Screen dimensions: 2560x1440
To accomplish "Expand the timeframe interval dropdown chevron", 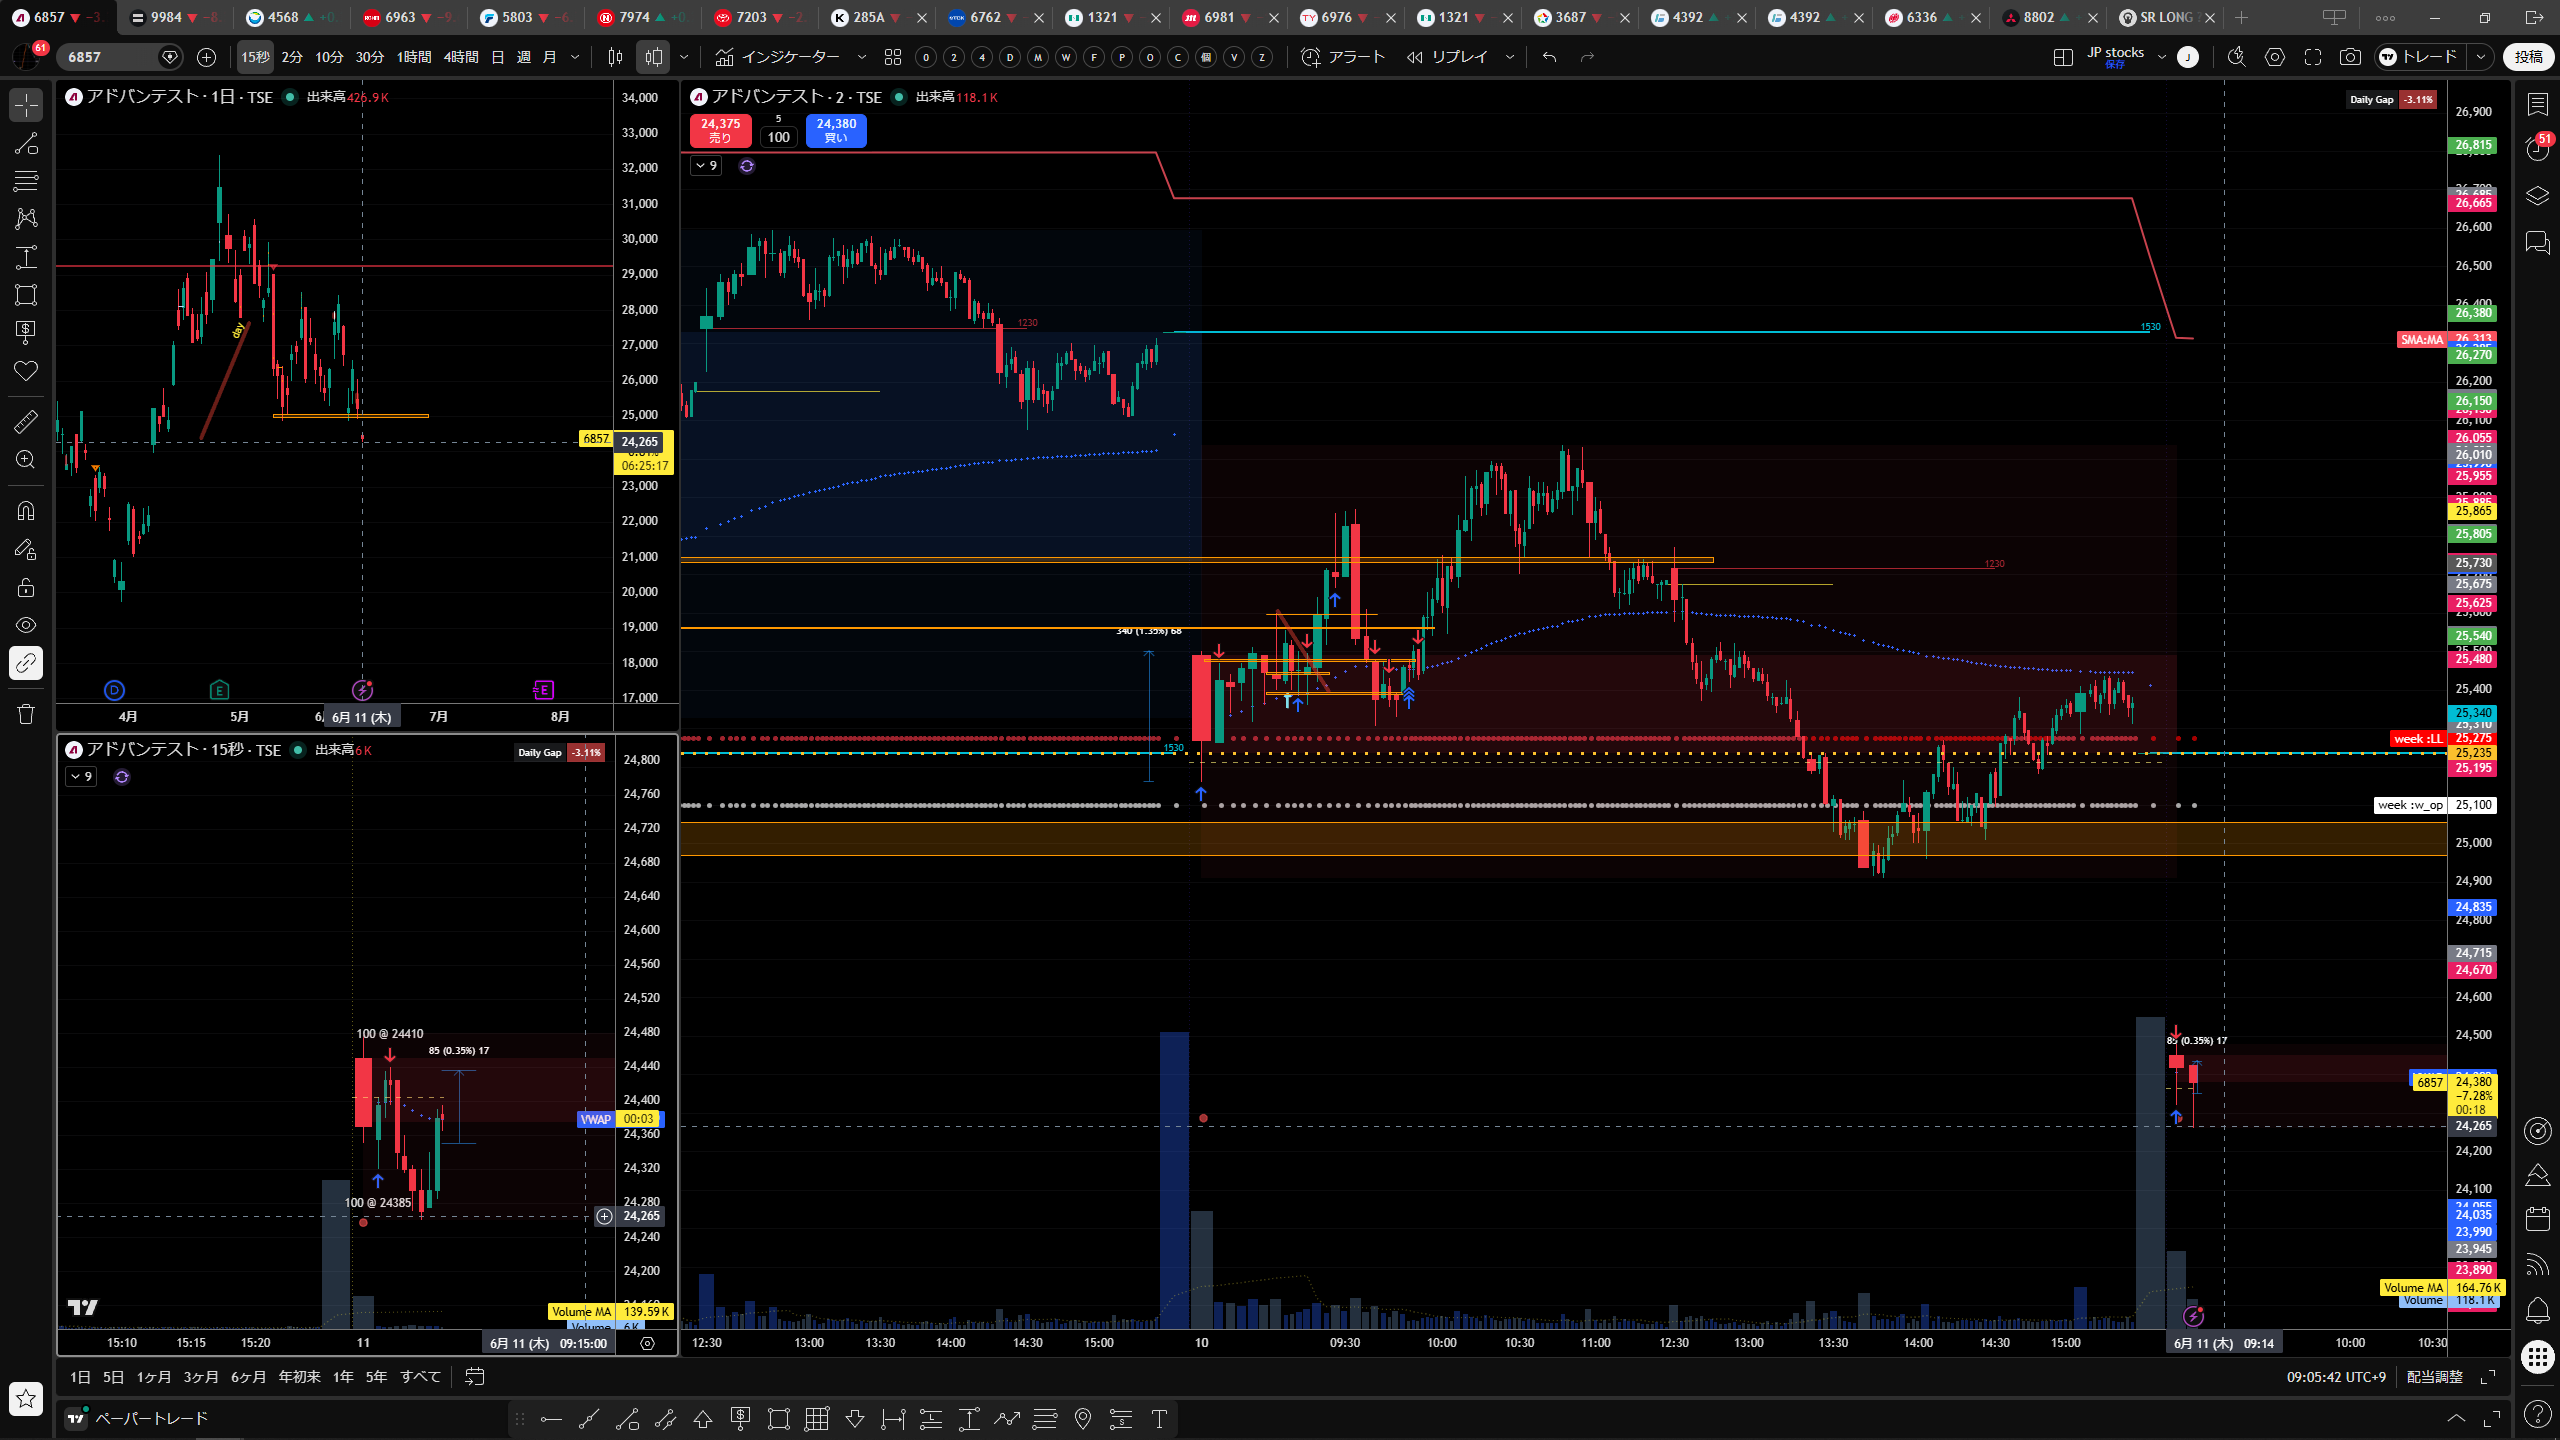I will click(x=575, y=57).
